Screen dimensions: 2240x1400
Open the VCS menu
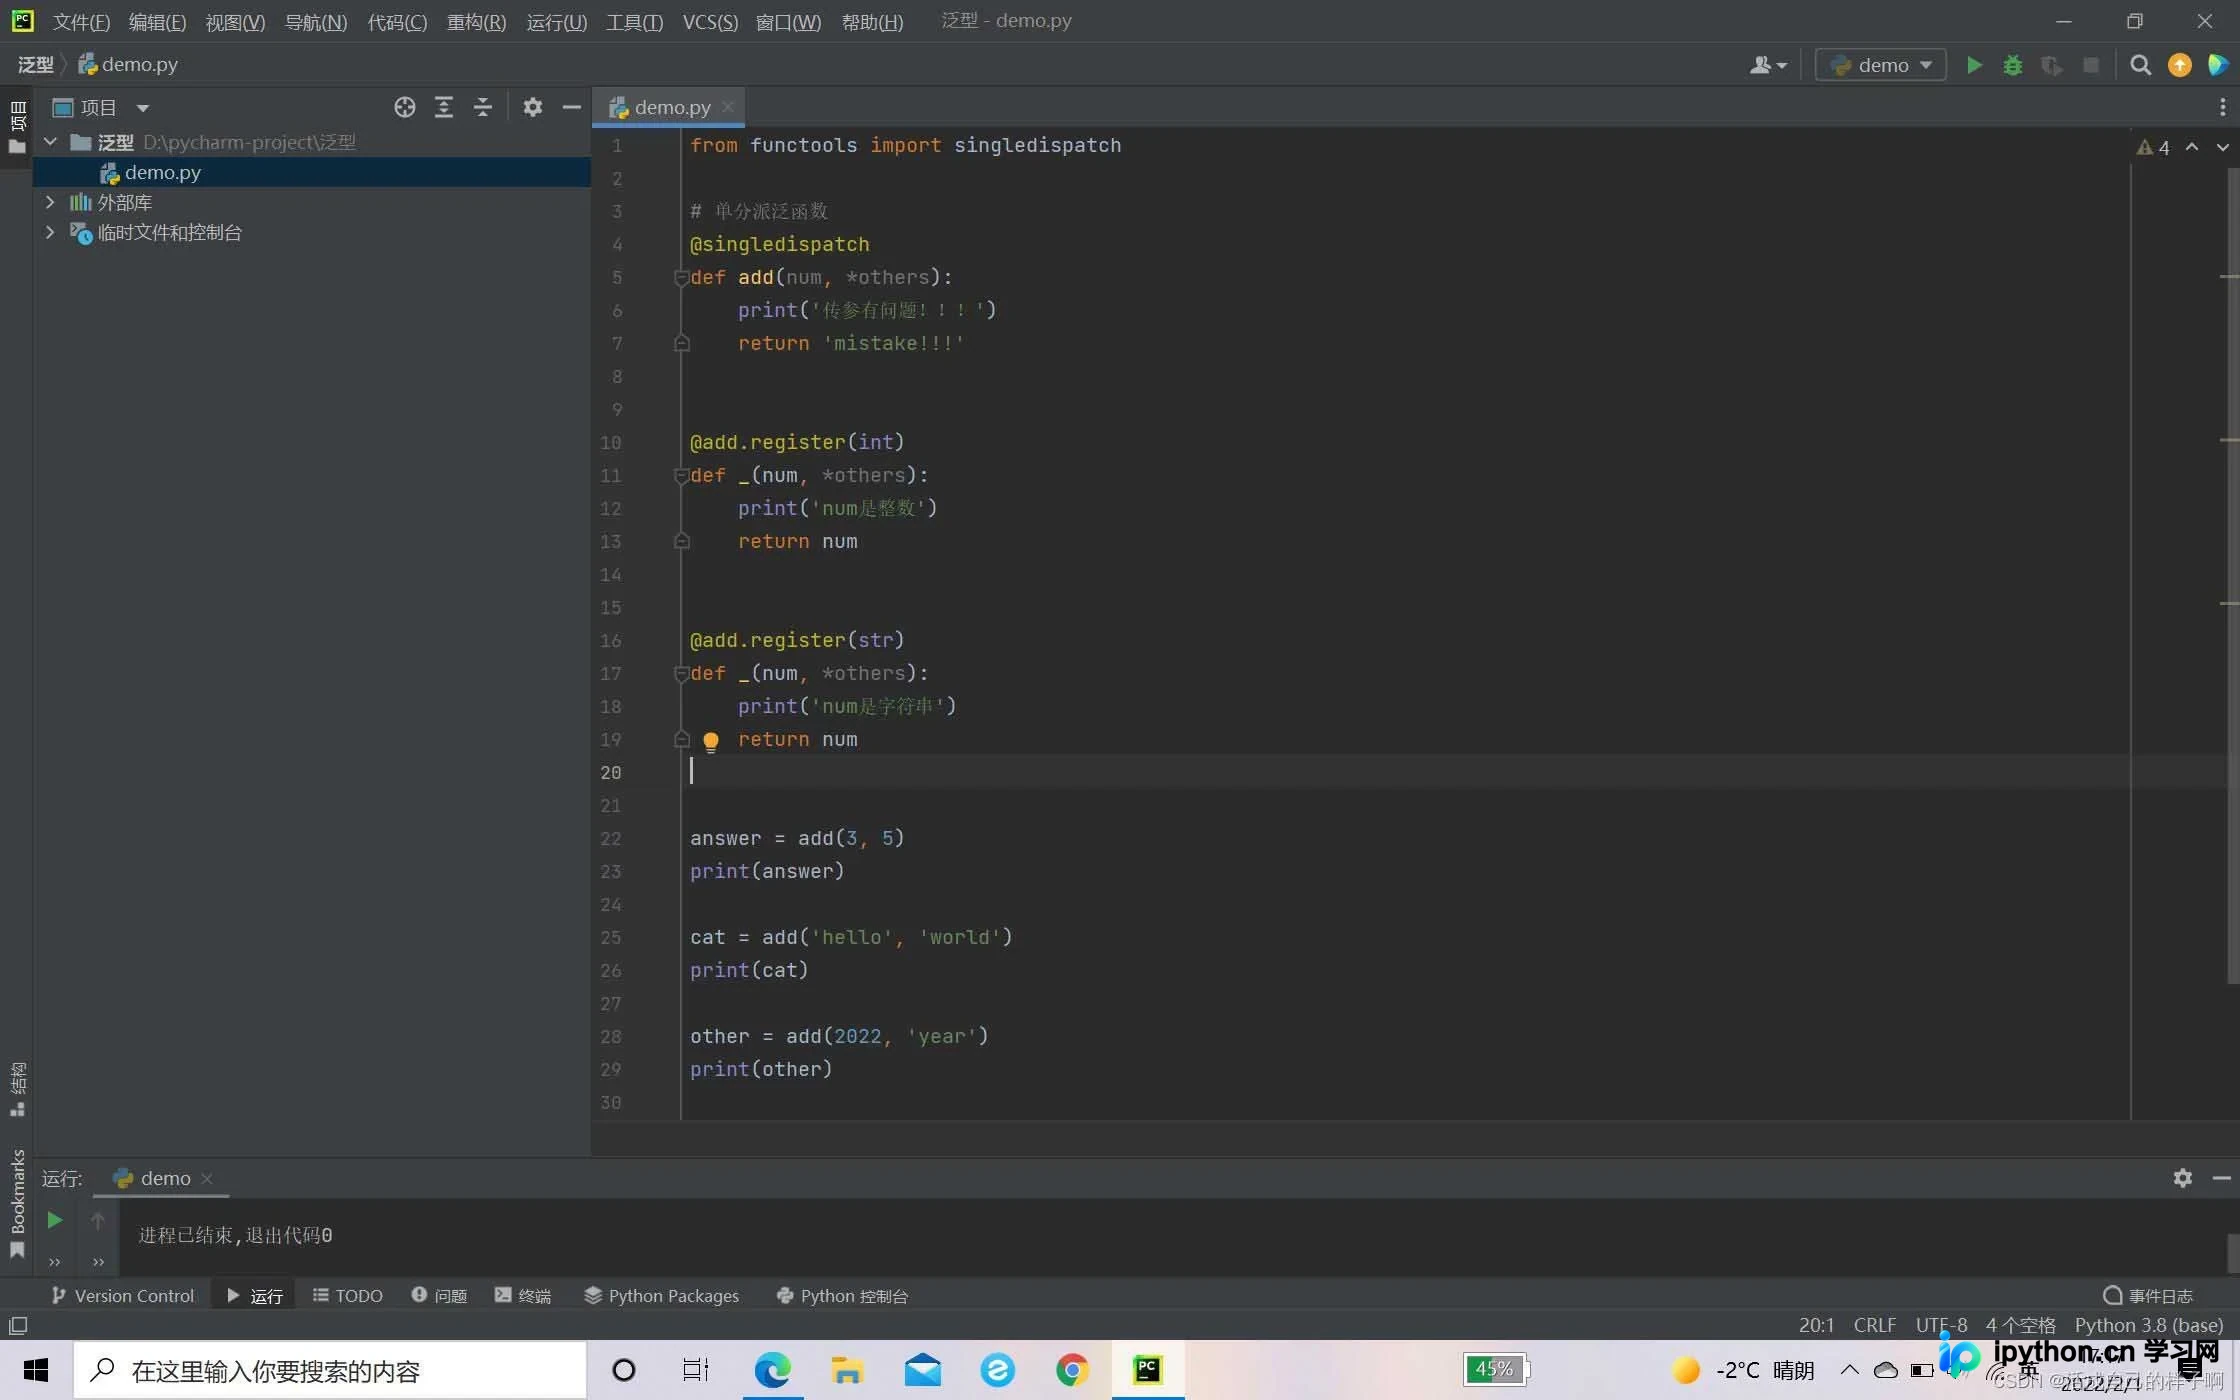pos(710,21)
